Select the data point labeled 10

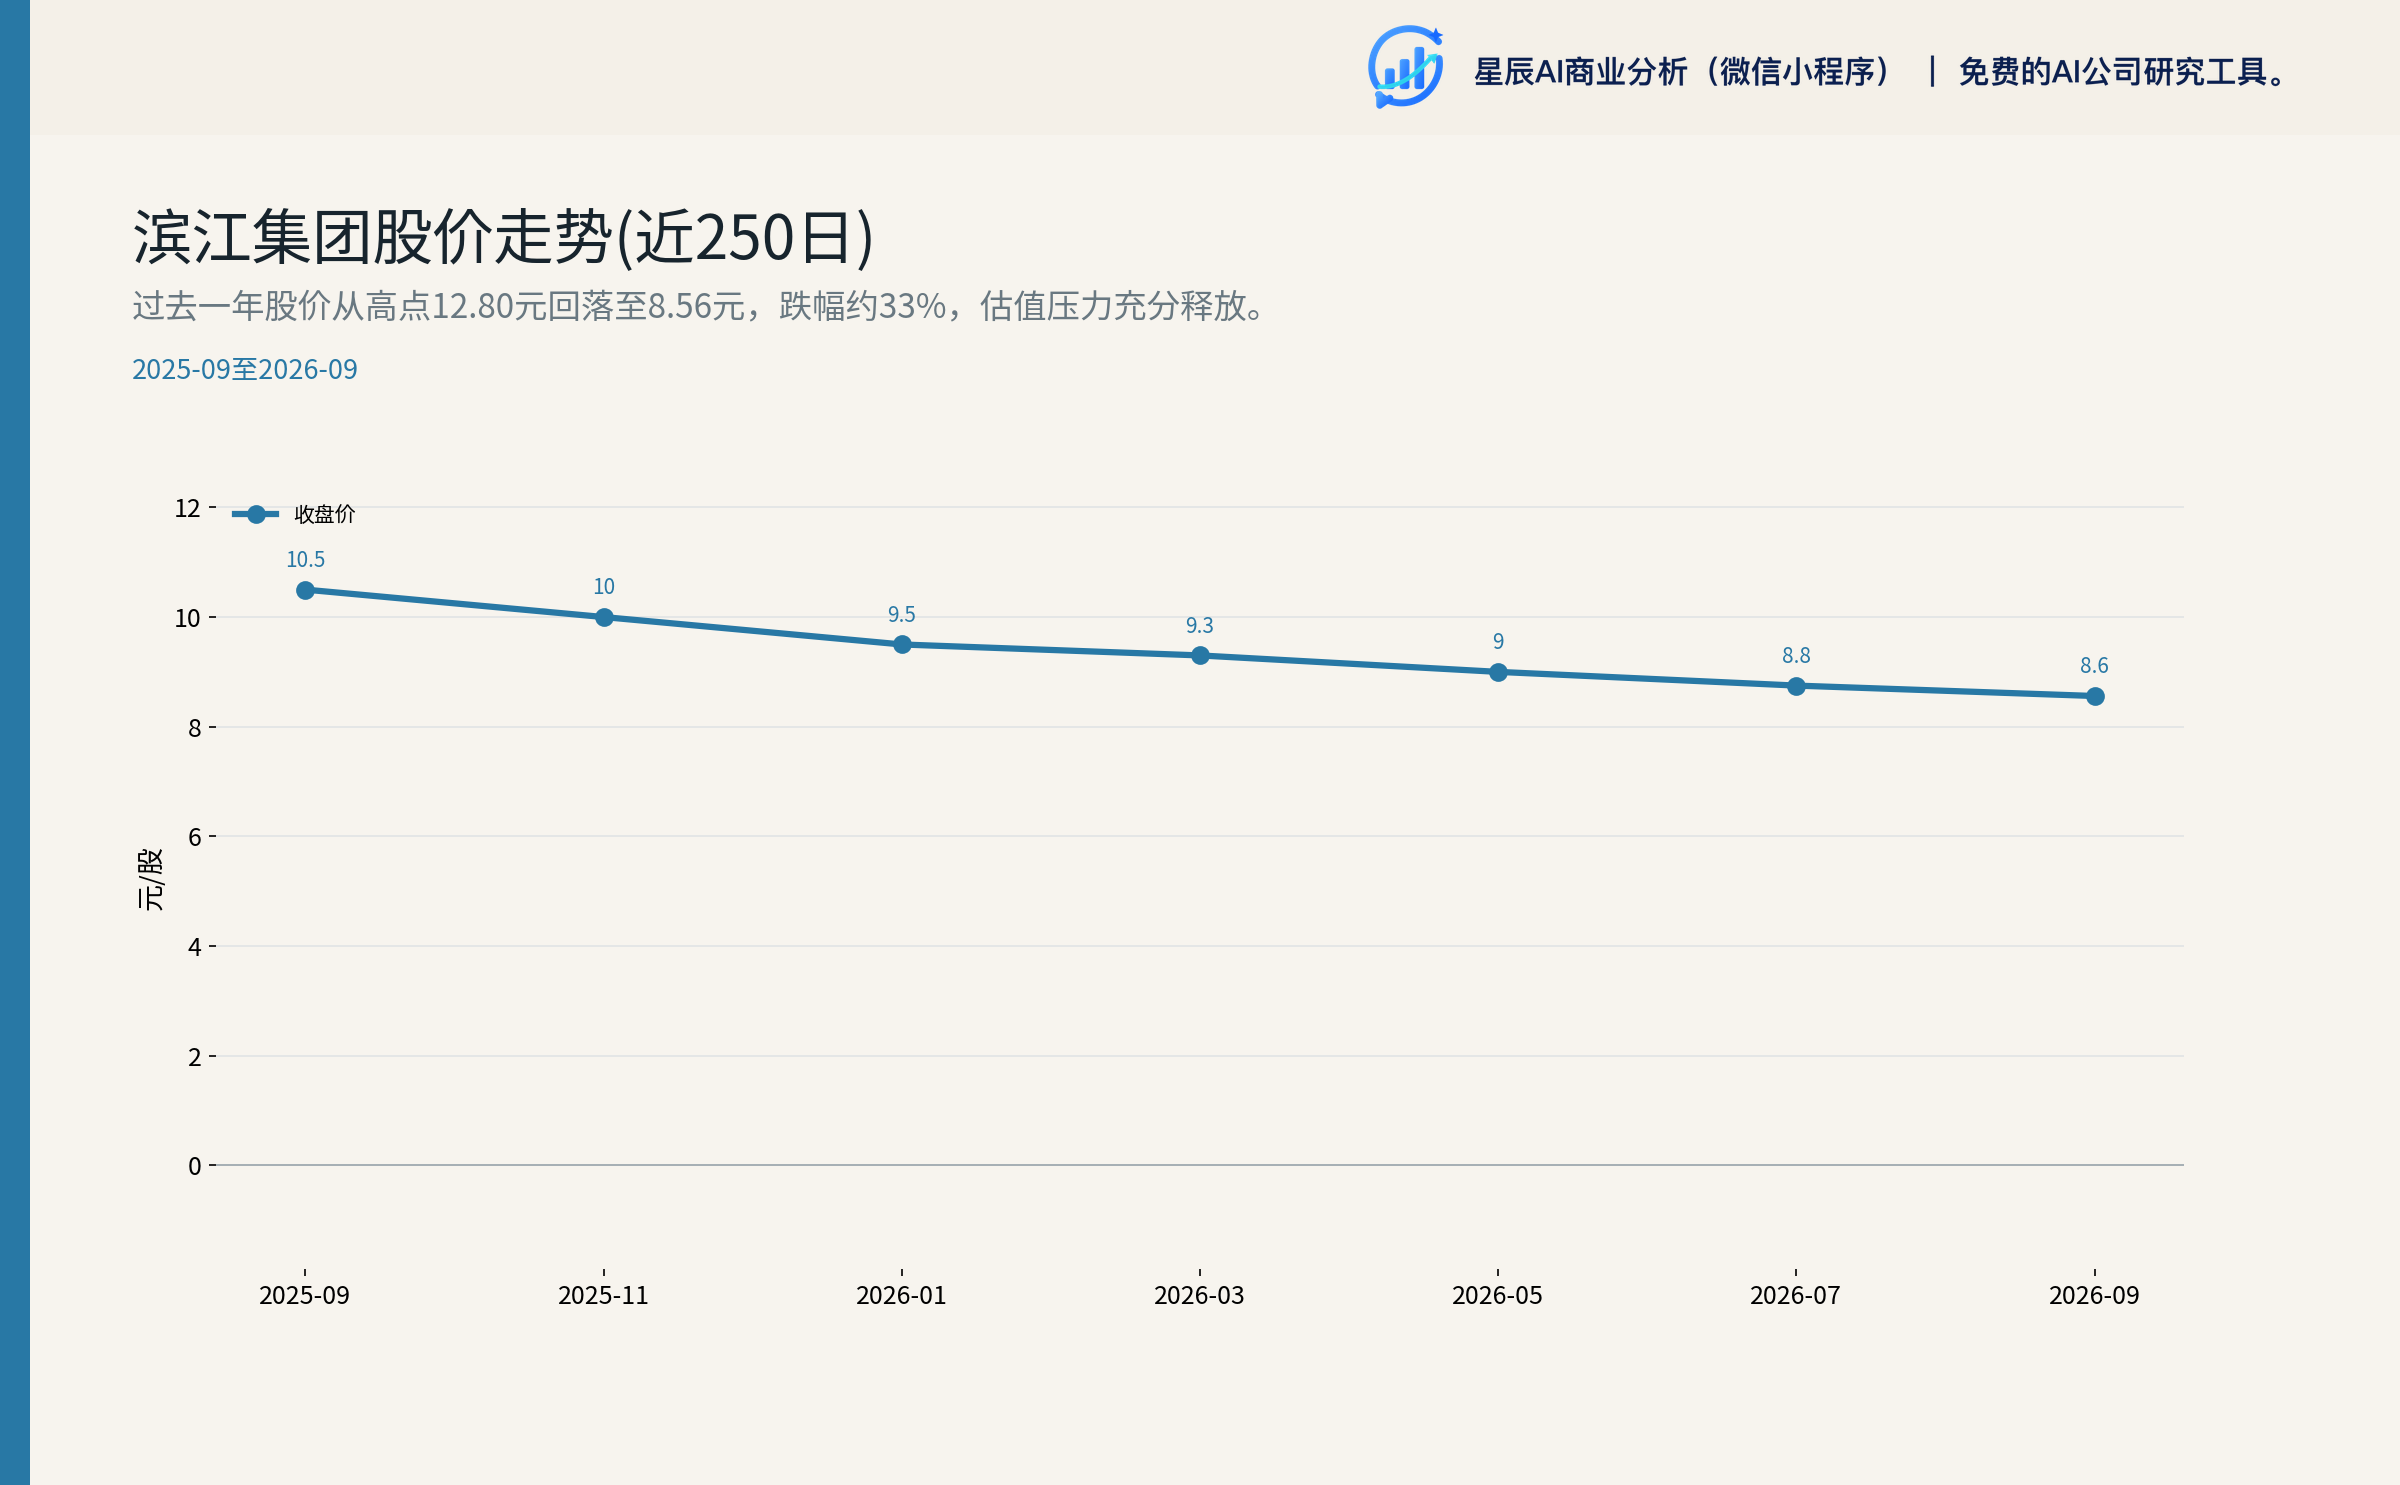pyautogui.click(x=604, y=617)
